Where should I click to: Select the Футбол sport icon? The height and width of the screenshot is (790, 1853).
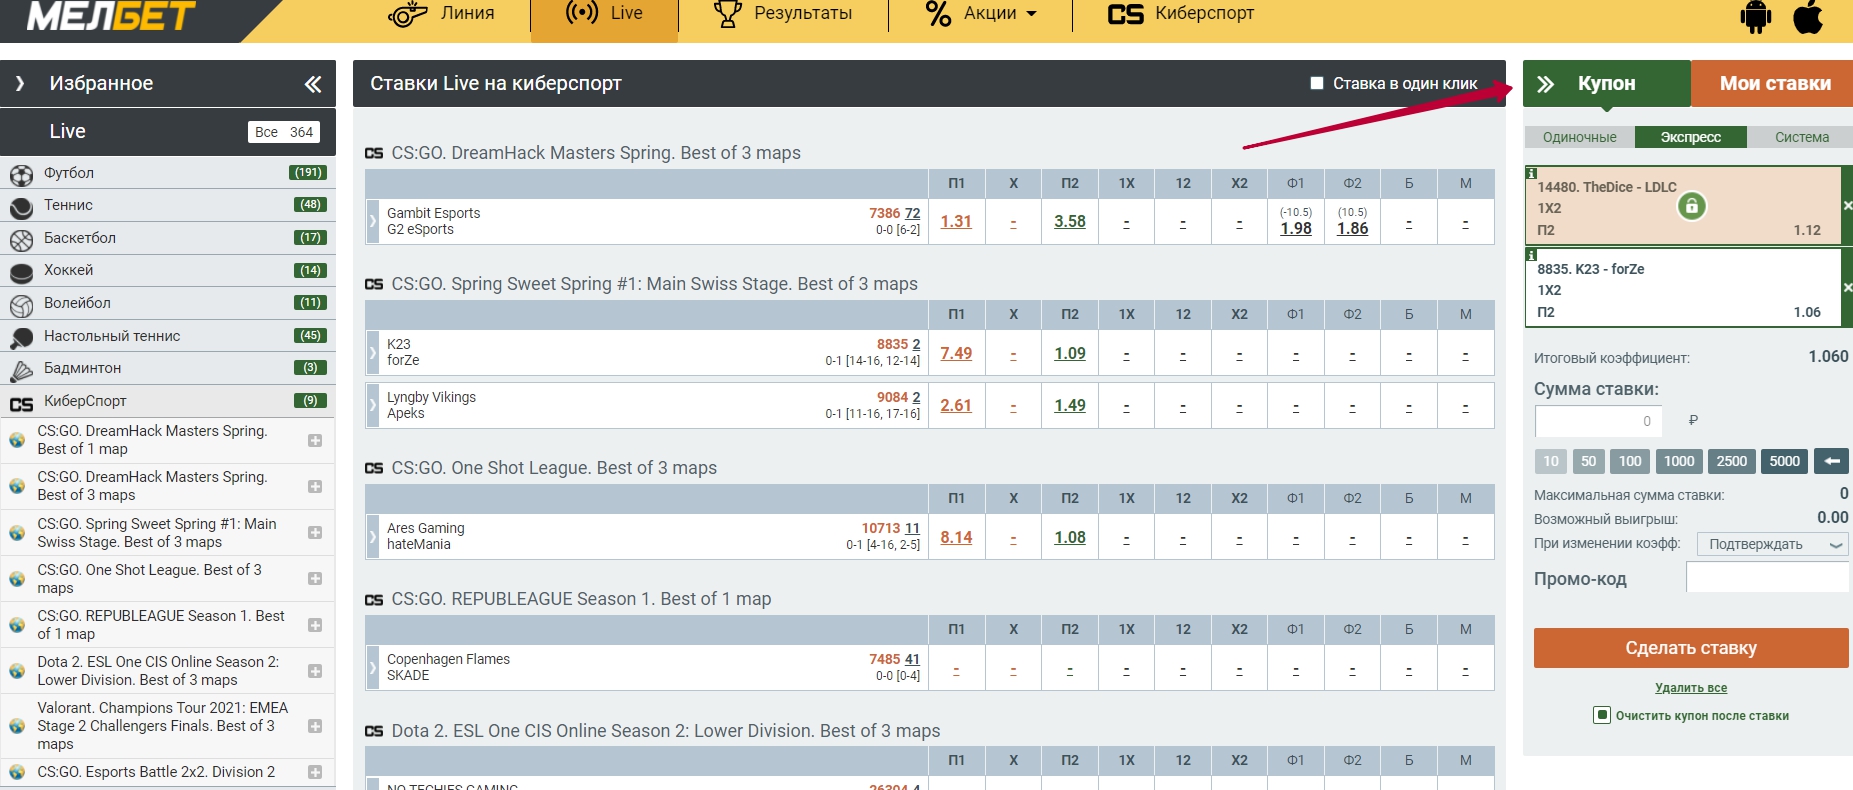(x=21, y=175)
